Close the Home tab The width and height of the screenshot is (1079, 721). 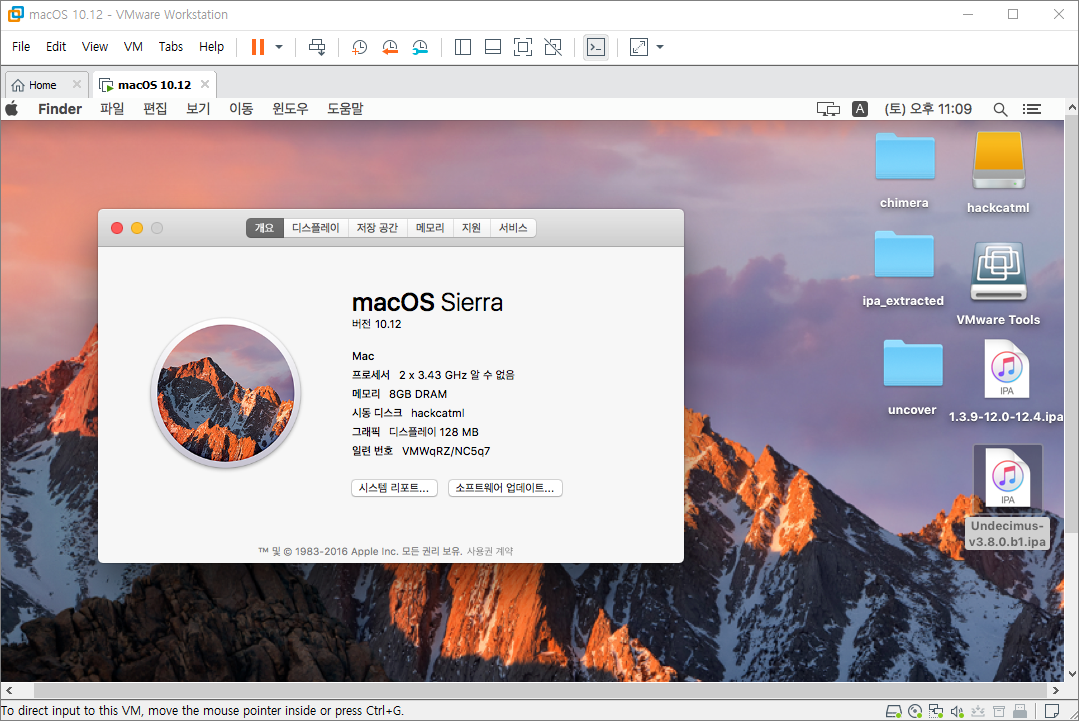point(76,84)
